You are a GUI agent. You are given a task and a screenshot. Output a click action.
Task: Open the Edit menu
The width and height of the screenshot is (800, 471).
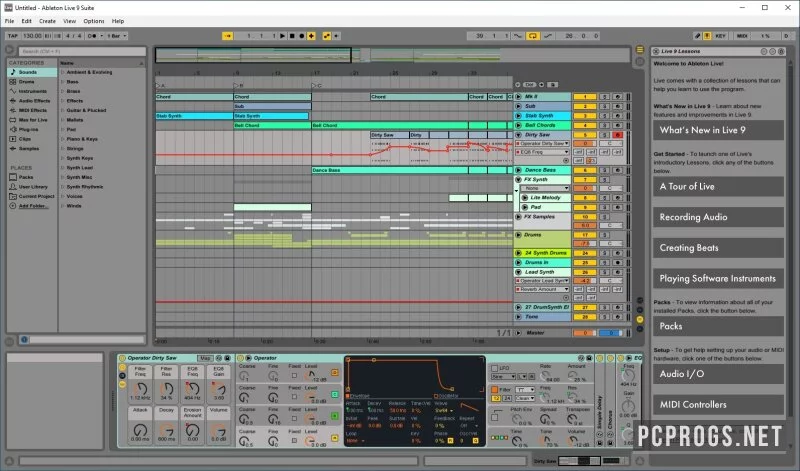27,21
